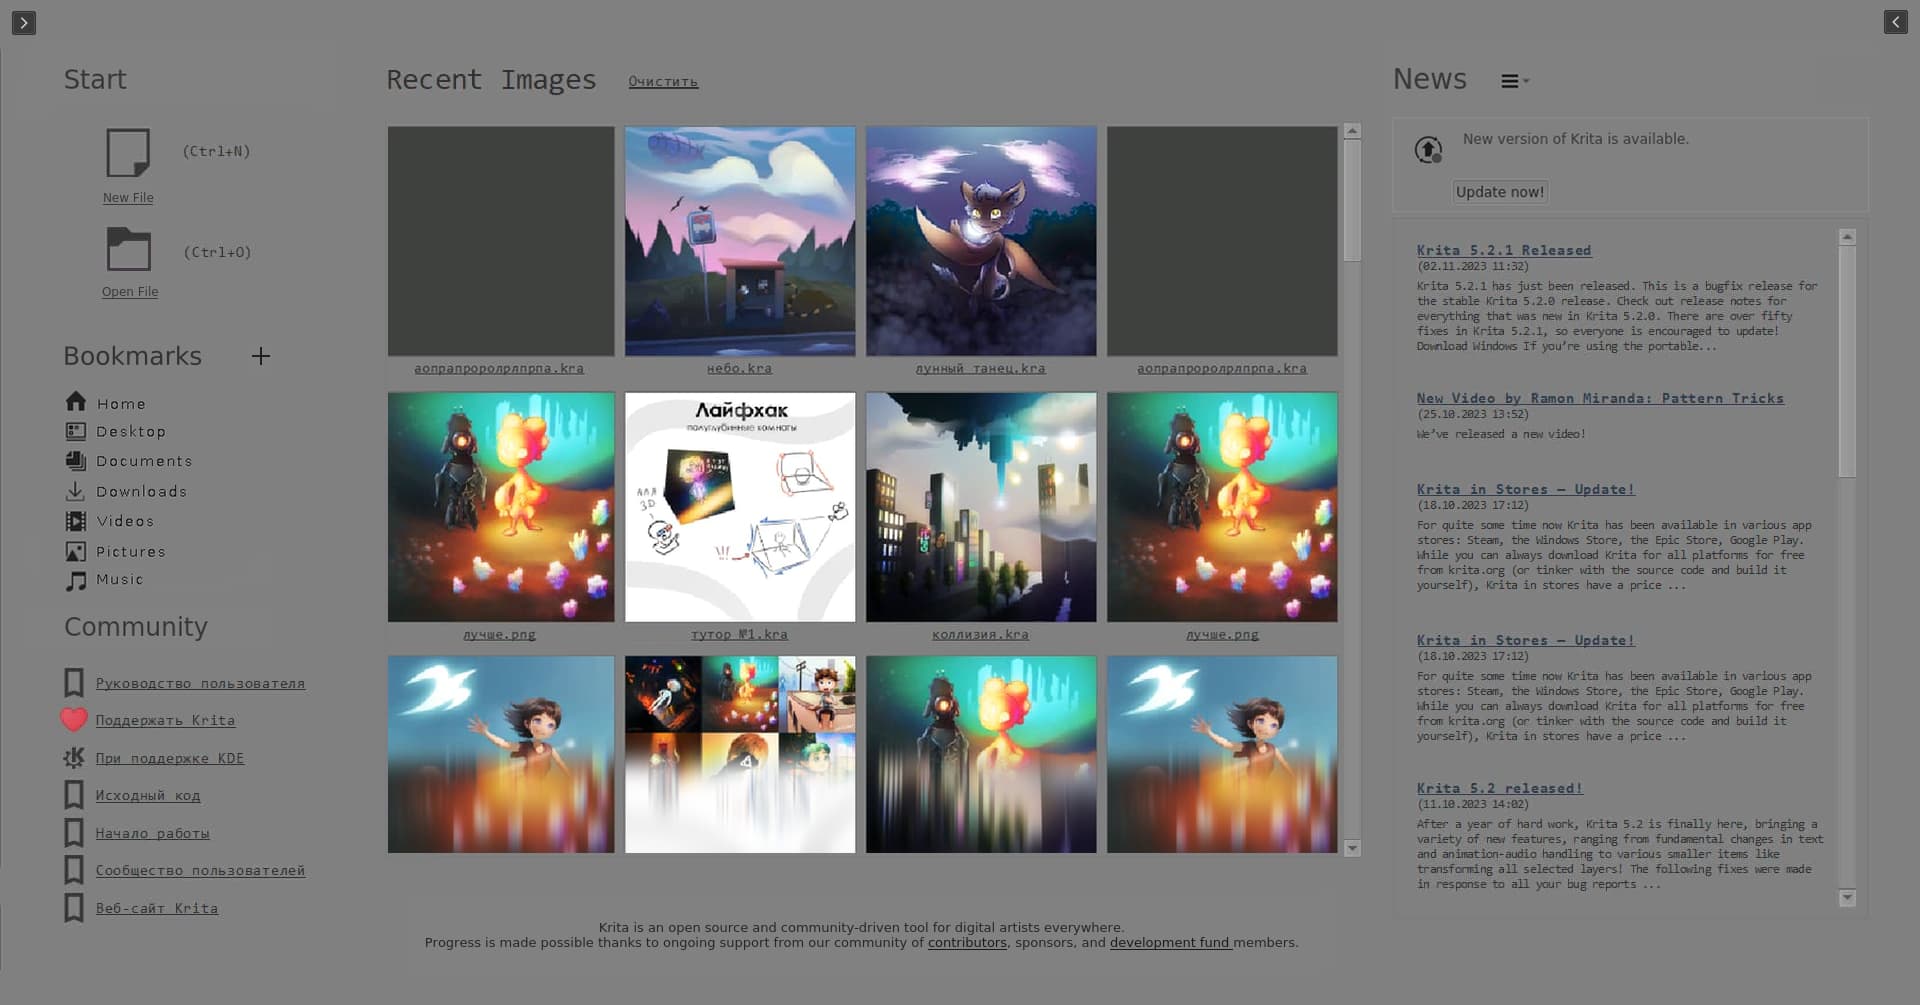The height and width of the screenshot is (1005, 1920).
Task: Open the Home bookmark
Action: tap(105, 403)
